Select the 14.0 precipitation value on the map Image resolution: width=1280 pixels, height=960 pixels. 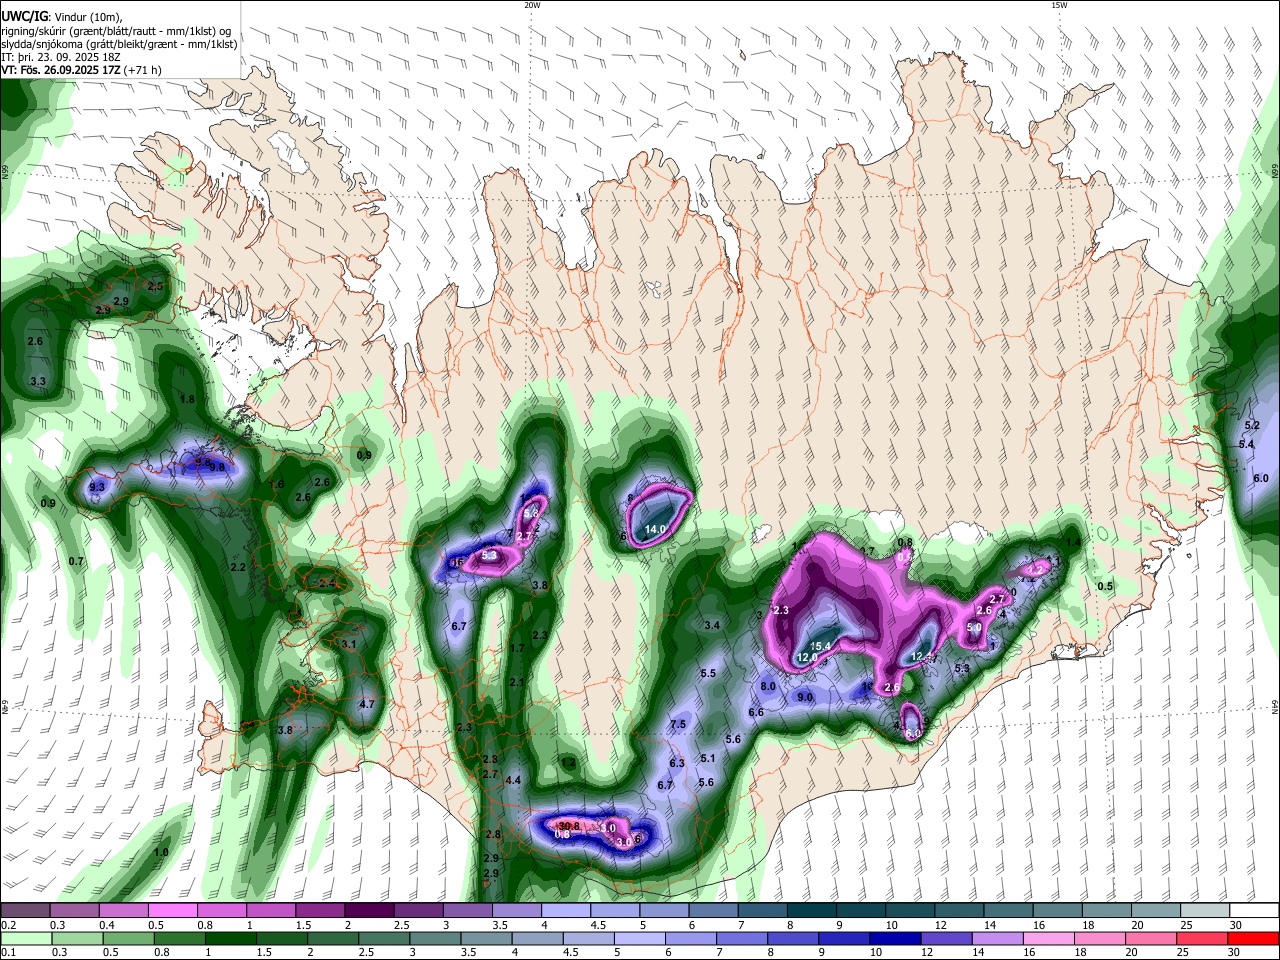click(656, 529)
